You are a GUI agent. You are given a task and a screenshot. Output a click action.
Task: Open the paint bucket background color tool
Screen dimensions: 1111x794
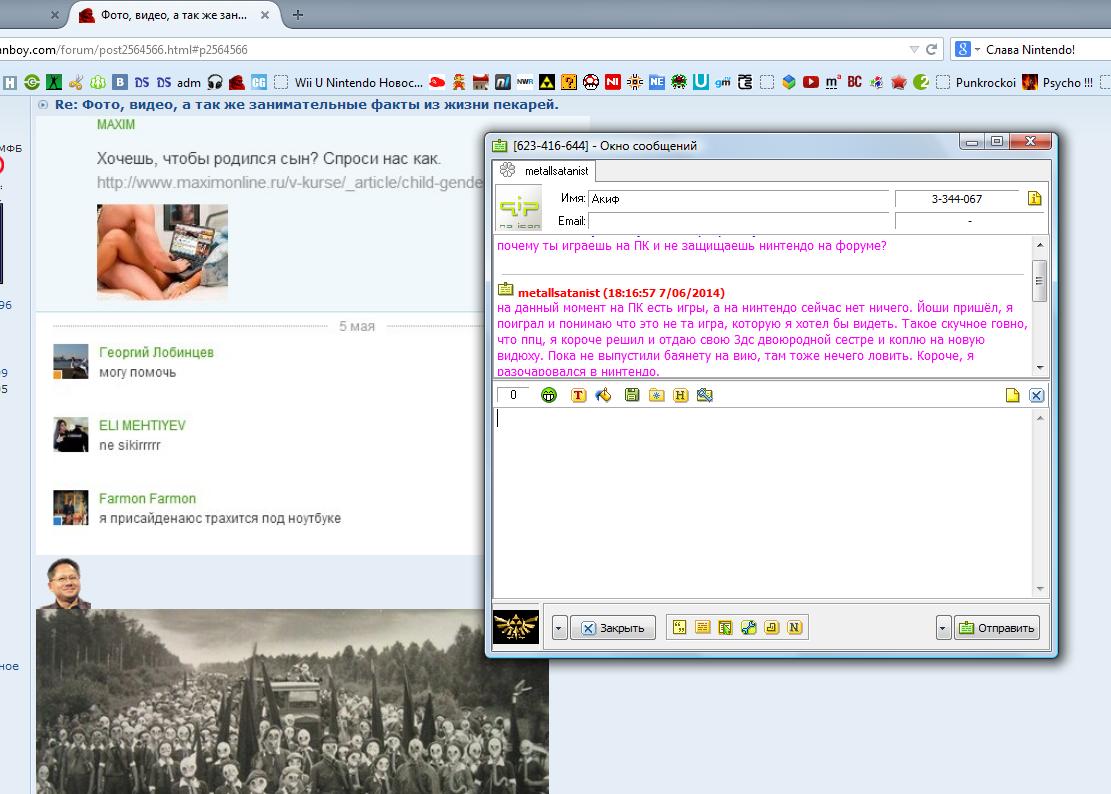603,395
